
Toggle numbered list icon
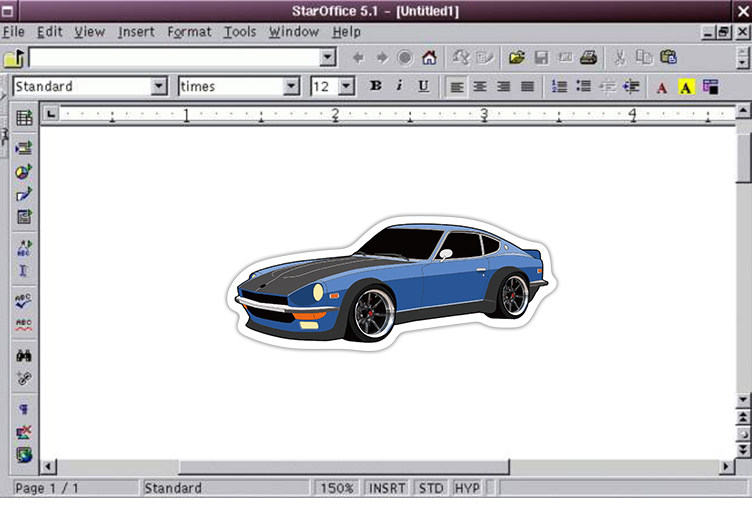(559, 86)
